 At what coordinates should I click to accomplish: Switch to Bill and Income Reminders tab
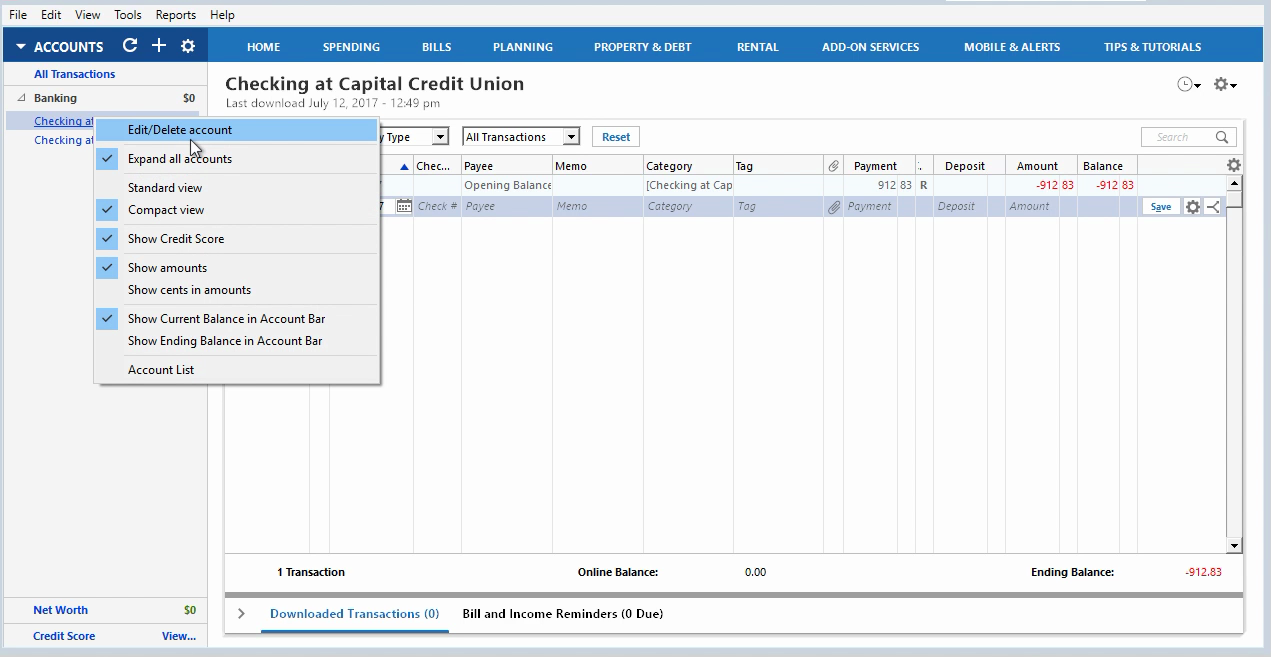562,614
